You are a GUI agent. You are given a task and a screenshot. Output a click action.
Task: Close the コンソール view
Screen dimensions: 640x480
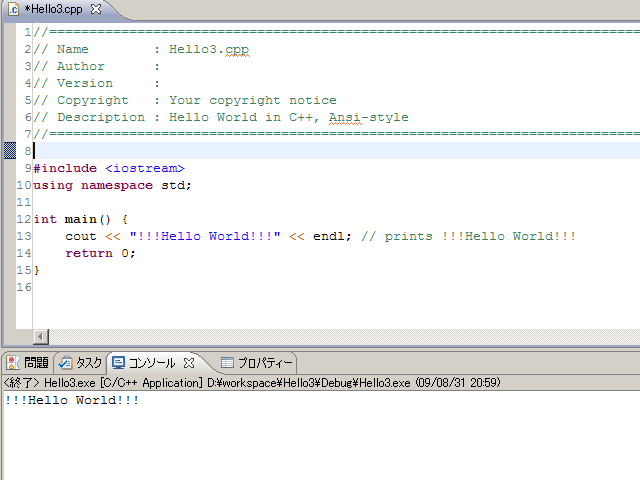coord(189,363)
